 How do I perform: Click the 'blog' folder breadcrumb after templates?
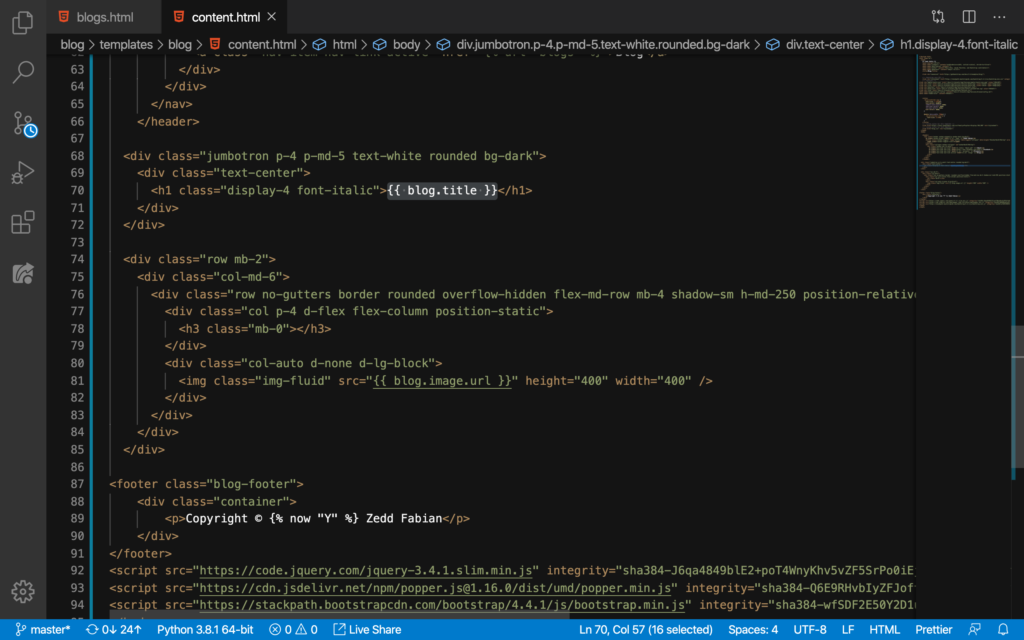[180, 44]
